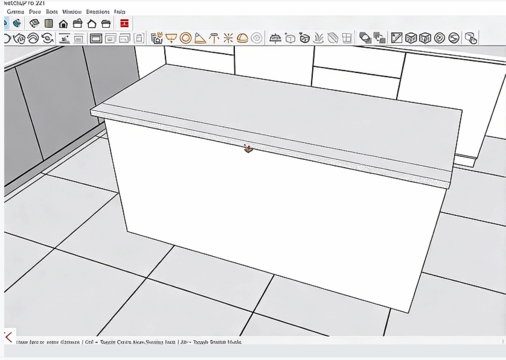Open the Camera menu
This screenshot has width=506, height=360.
[x=15, y=12]
